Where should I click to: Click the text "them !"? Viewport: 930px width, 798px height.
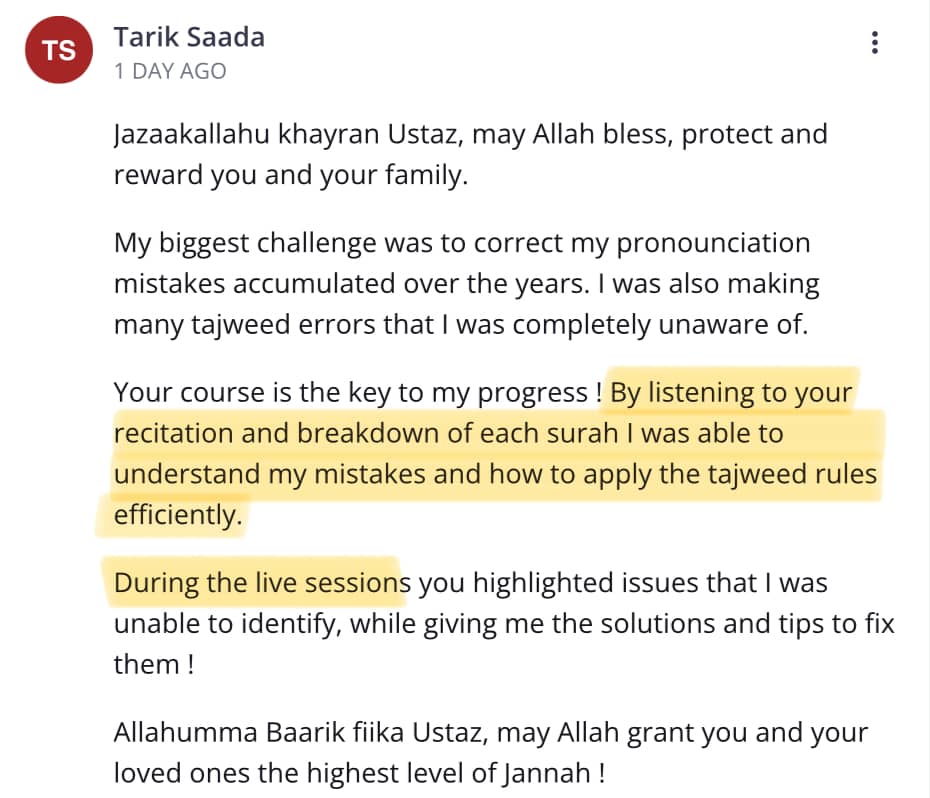[153, 664]
